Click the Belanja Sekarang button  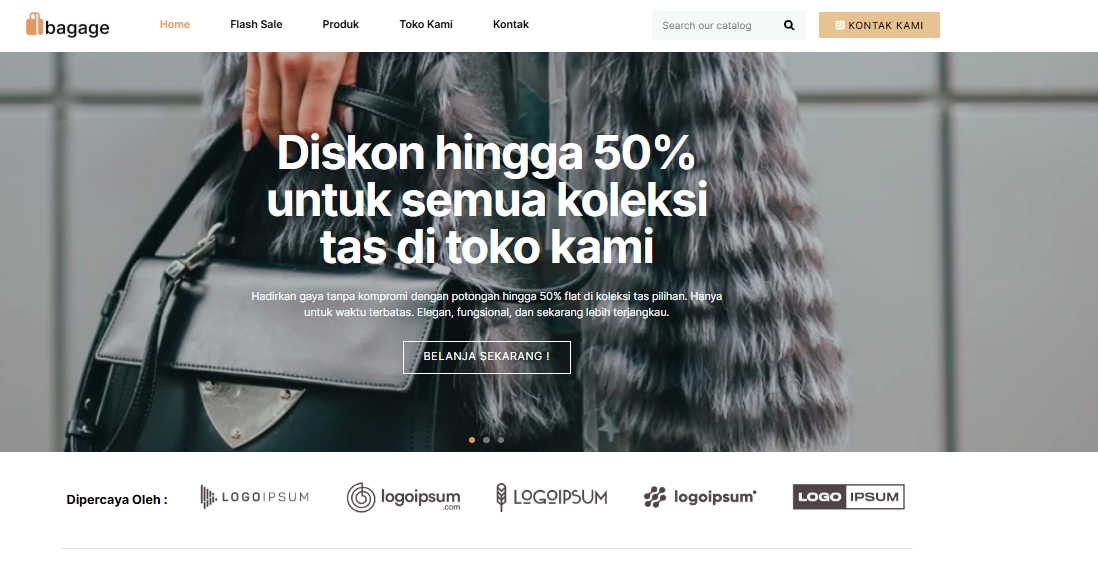(x=487, y=357)
